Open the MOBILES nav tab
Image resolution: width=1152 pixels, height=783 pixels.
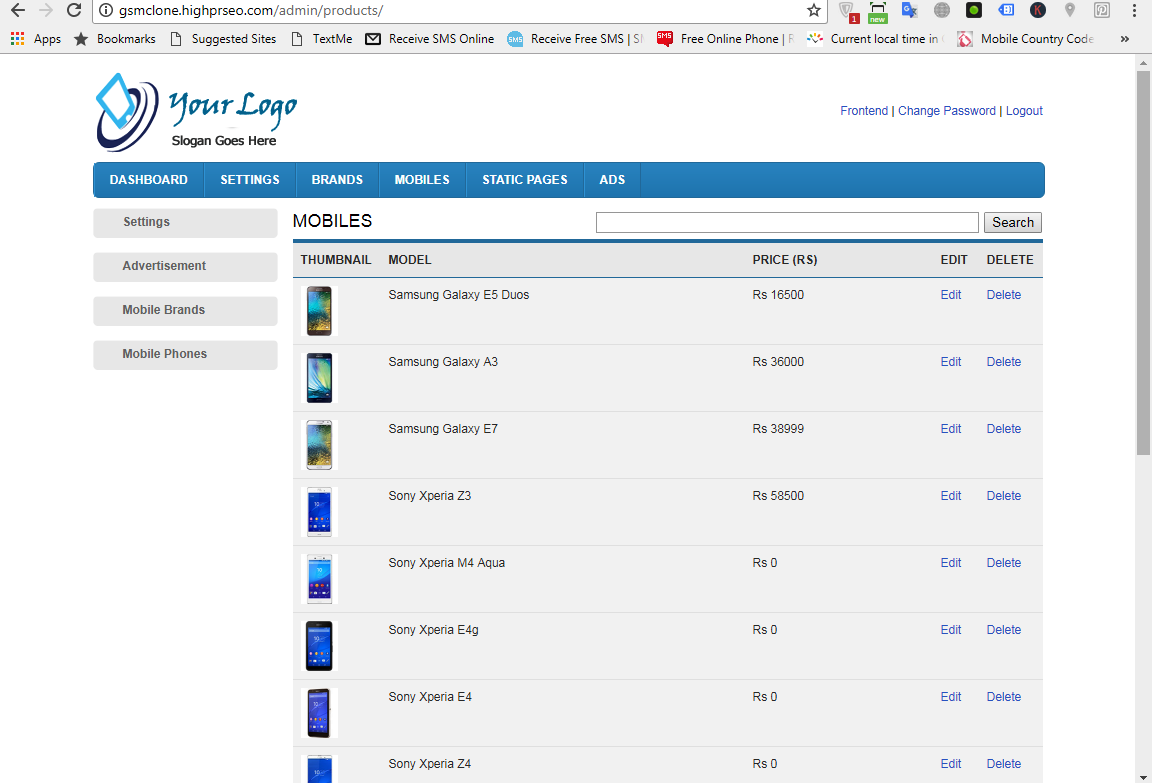click(422, 180)
